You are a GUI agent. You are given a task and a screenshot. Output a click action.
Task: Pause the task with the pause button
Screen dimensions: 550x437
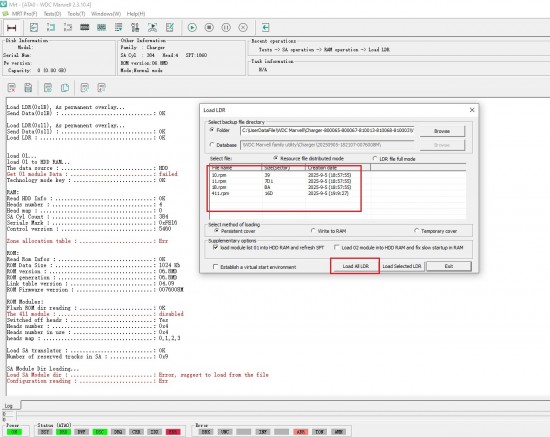(x=226, y=27)
